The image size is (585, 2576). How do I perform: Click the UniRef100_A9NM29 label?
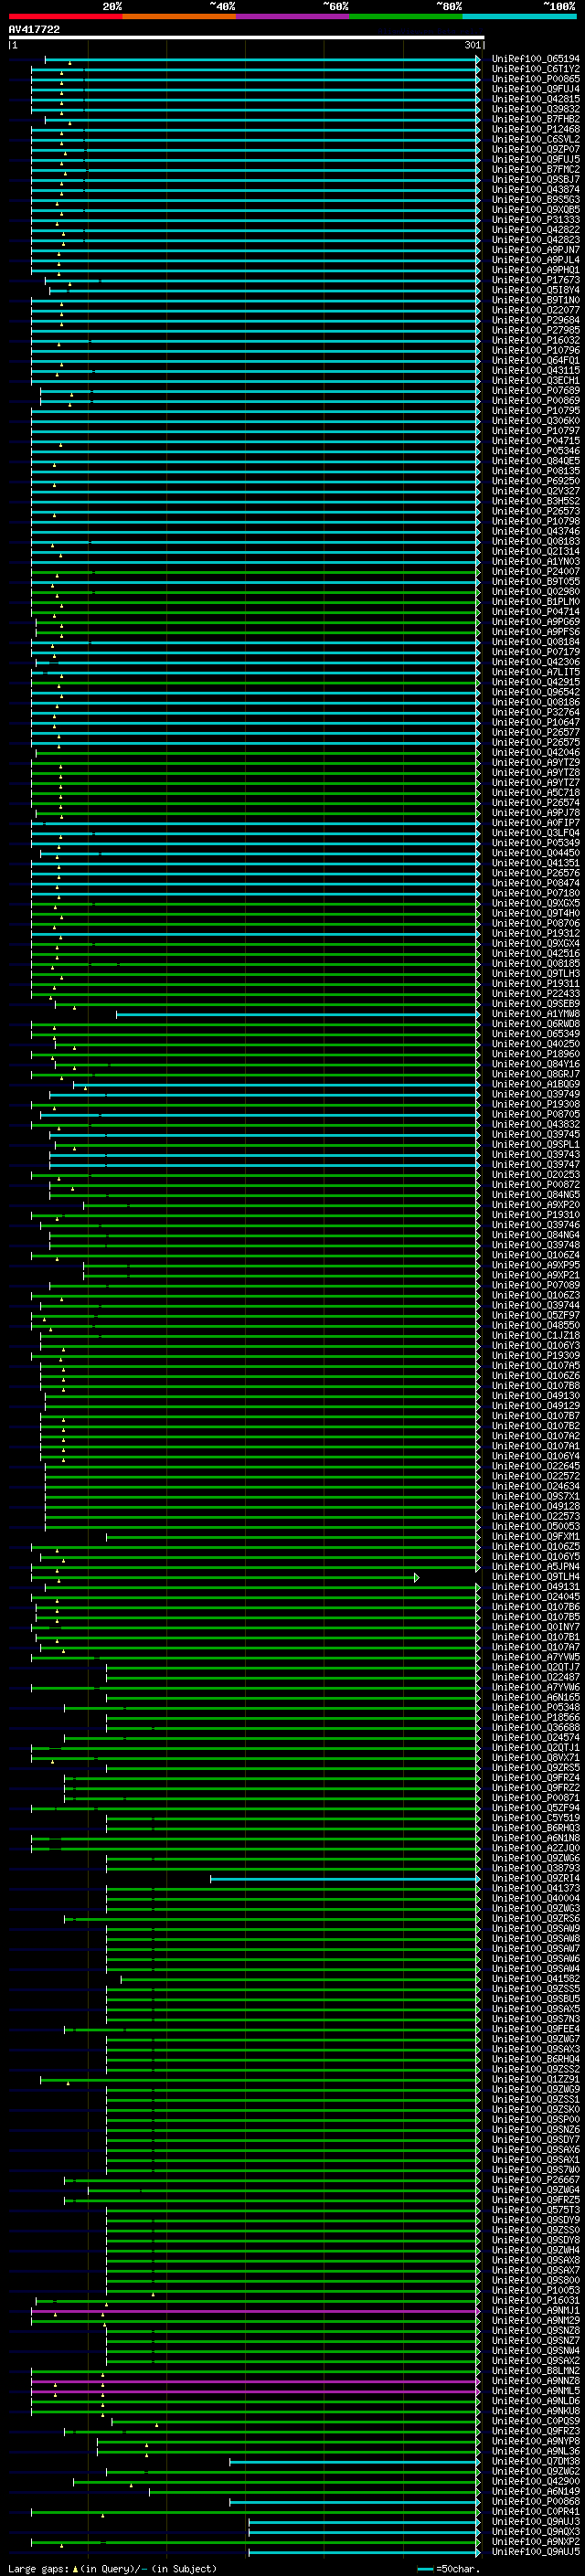536,2320
